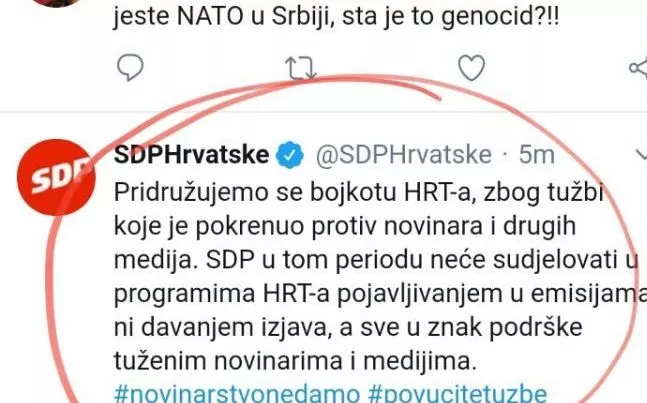Click the blue verified badge
The image size is (647, 403).
coord(290,155)
